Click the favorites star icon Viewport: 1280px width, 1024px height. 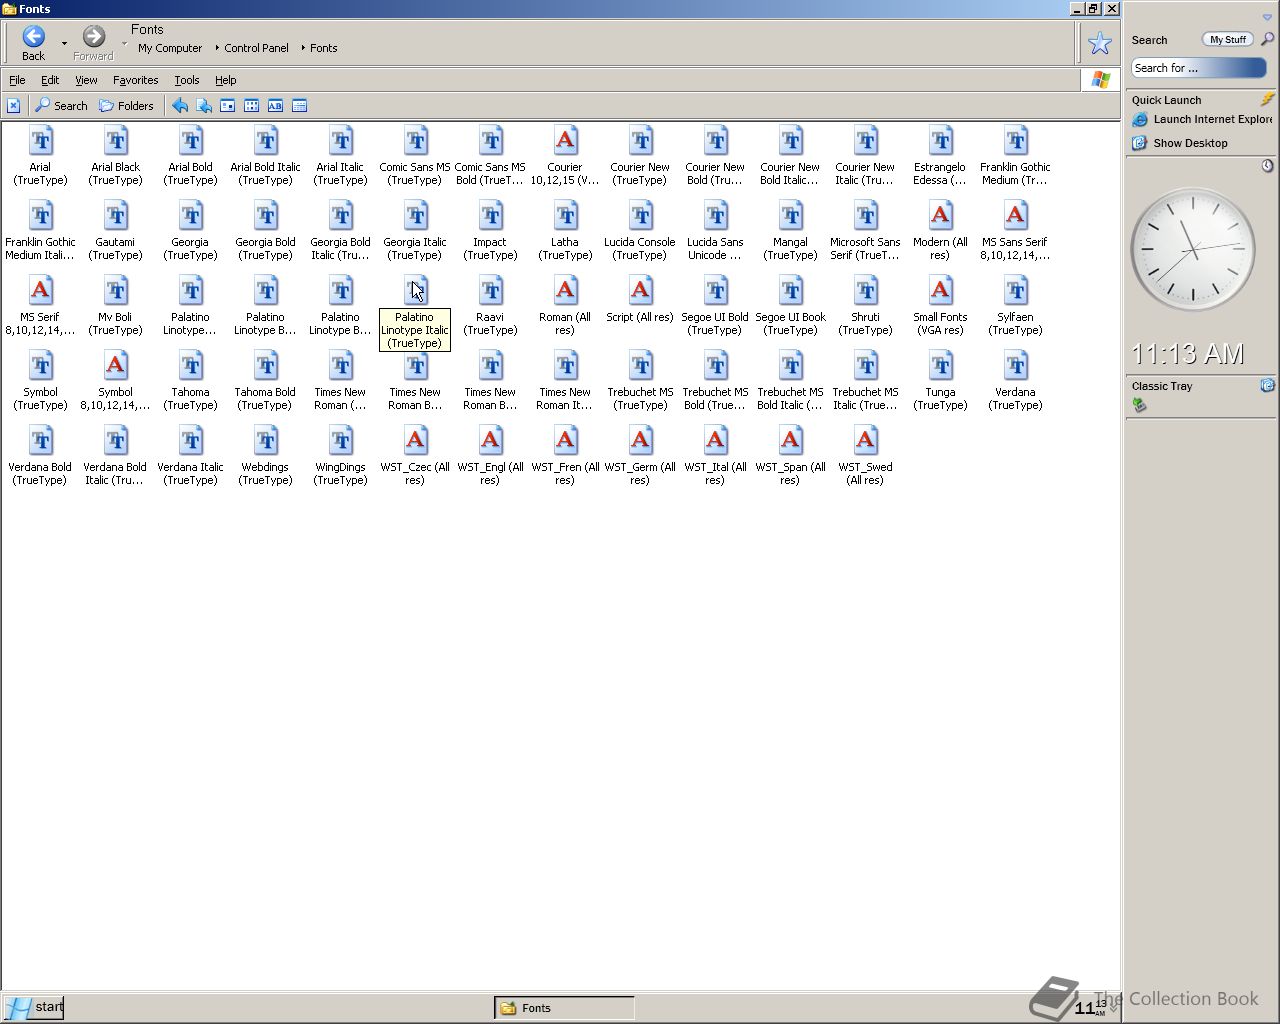(x=1100, y=43)
